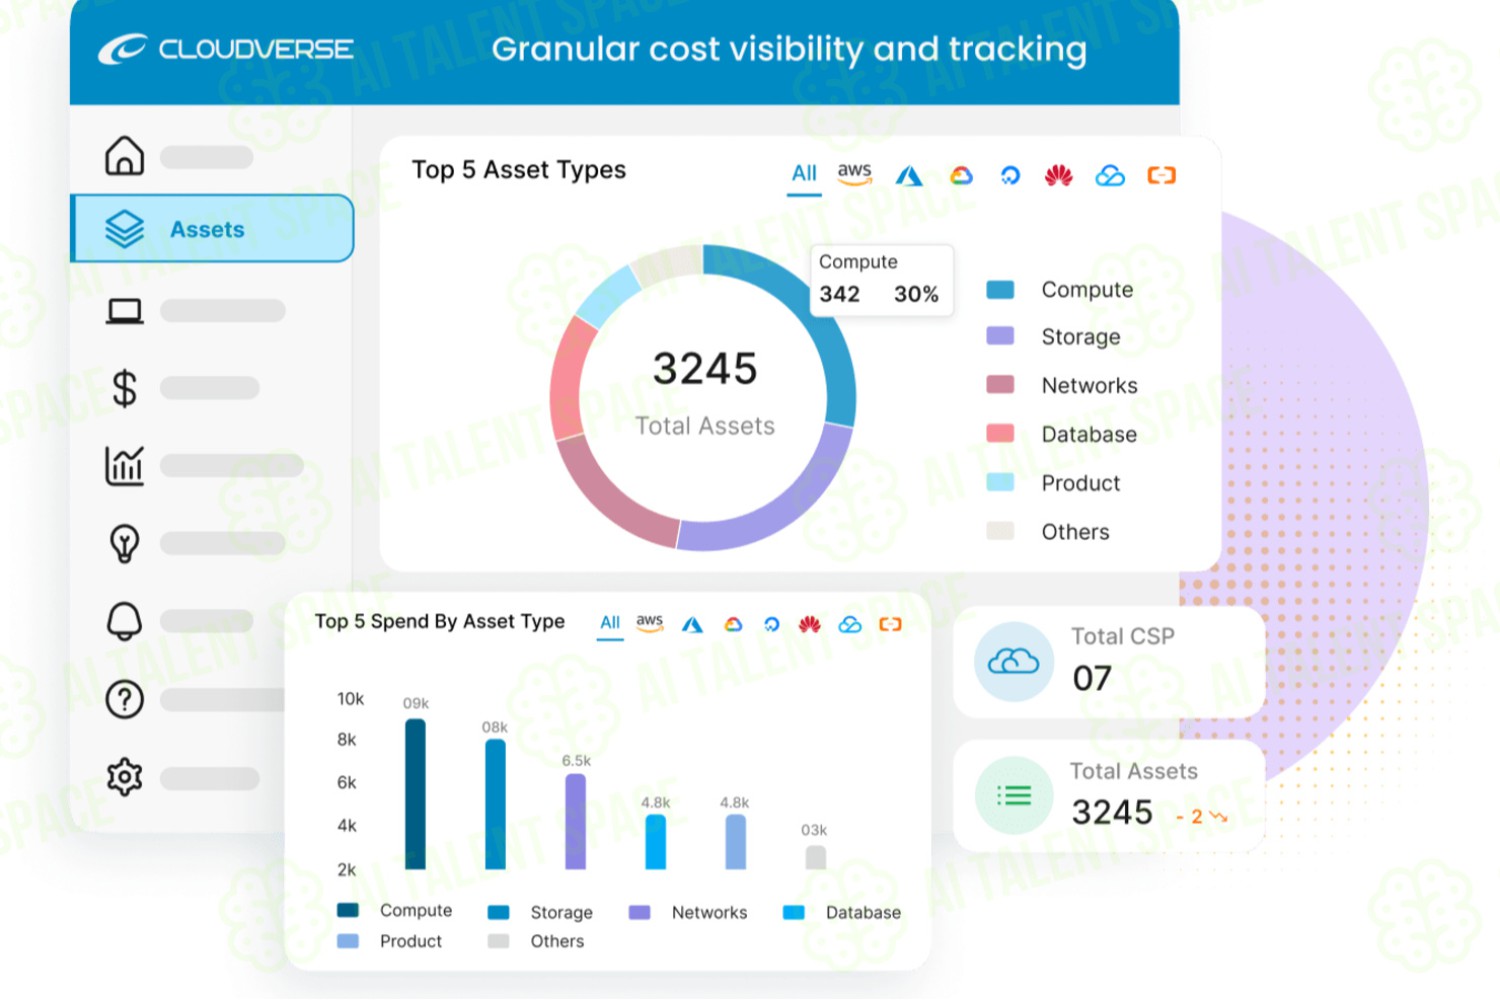Click the green list icon on Total Assets card
1500x1000 pixels.
click(1014, 795)
